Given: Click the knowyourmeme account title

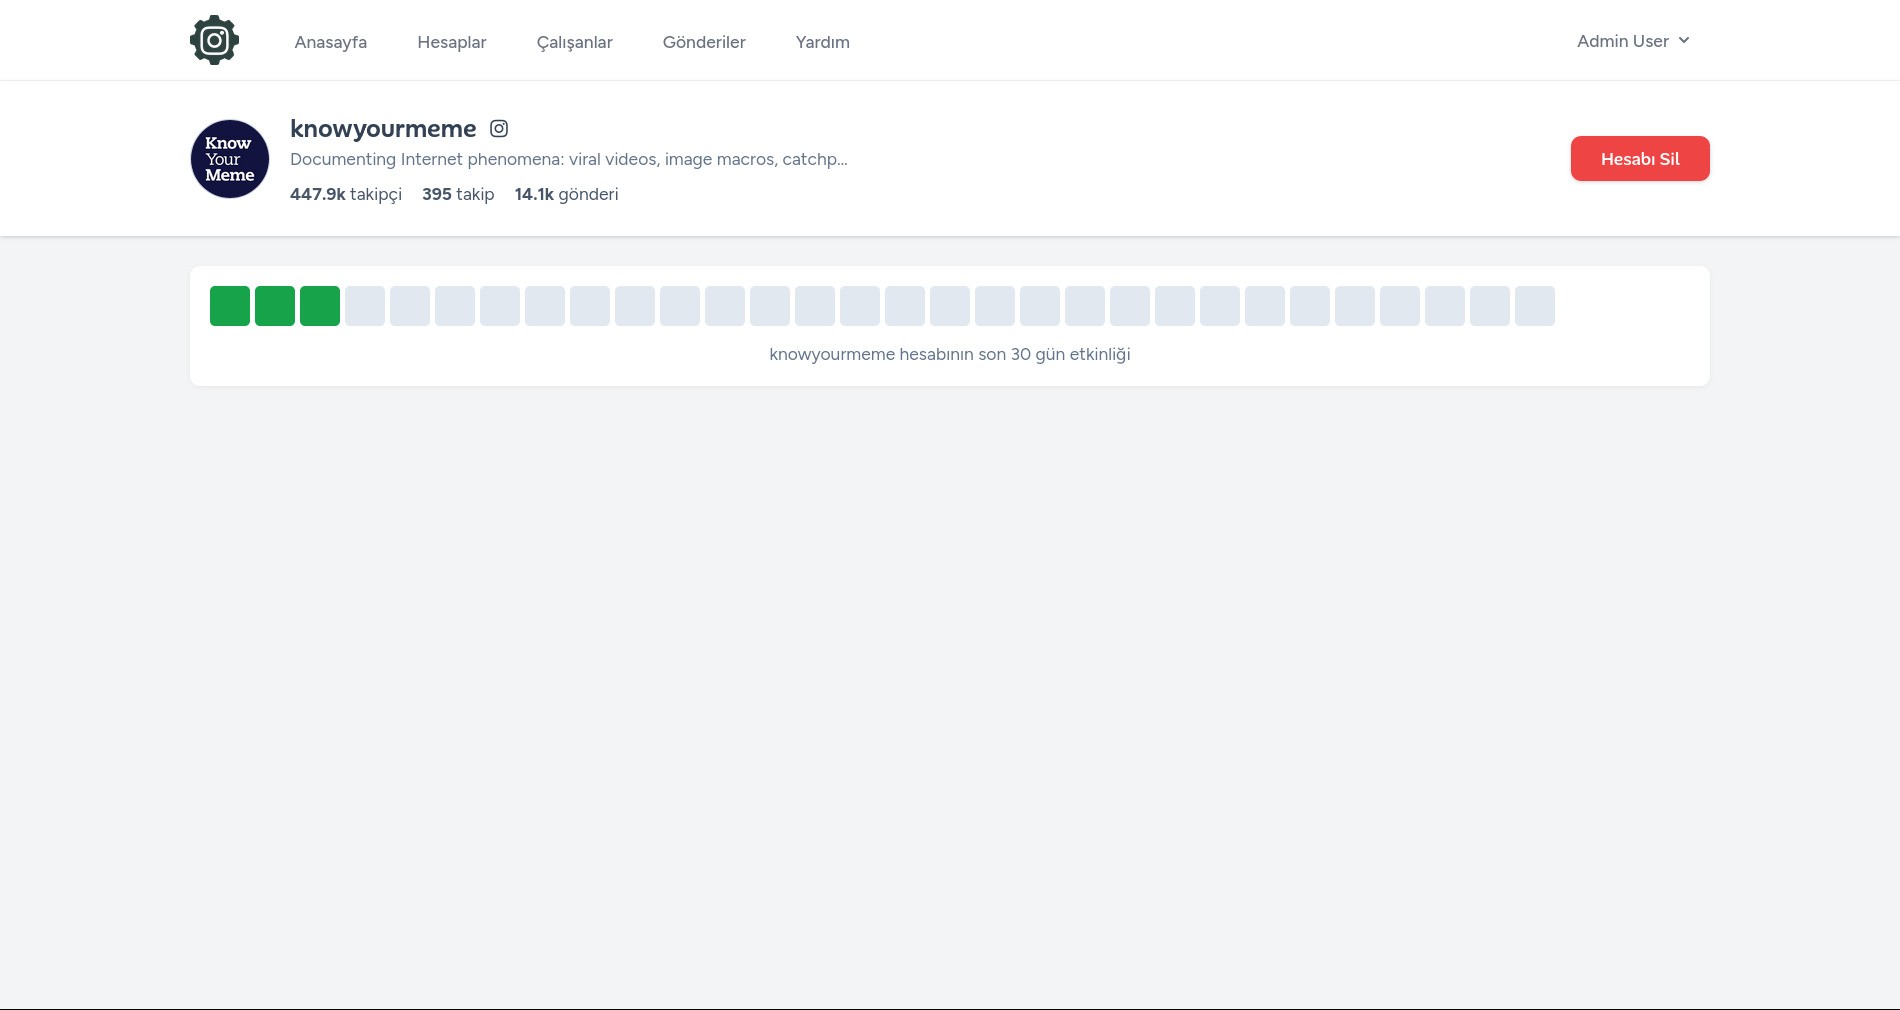Looking at the screenshot, I should point(383,128).
